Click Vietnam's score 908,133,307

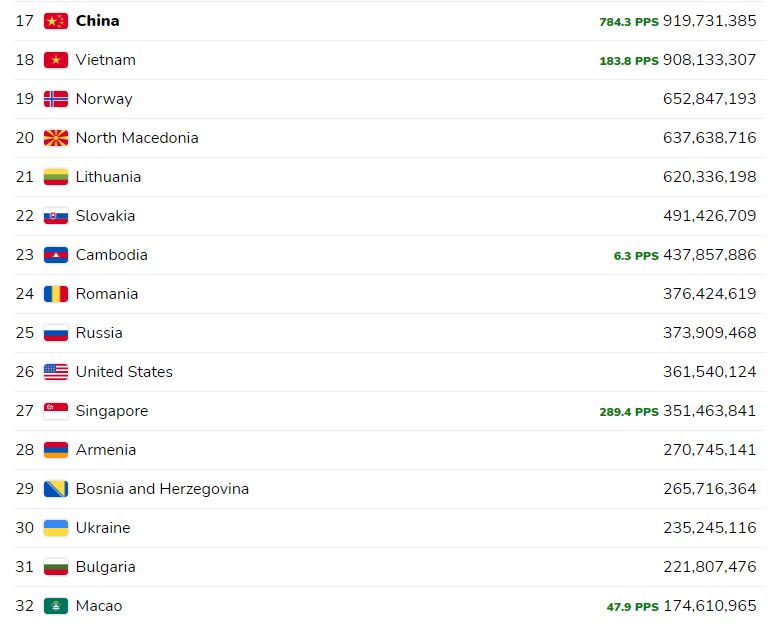tap(710, 60)
